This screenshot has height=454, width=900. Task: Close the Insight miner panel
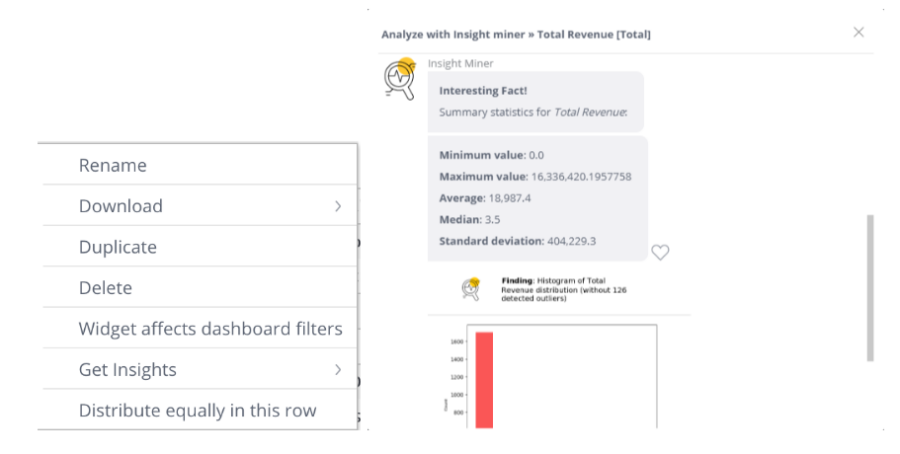point(858,32)
